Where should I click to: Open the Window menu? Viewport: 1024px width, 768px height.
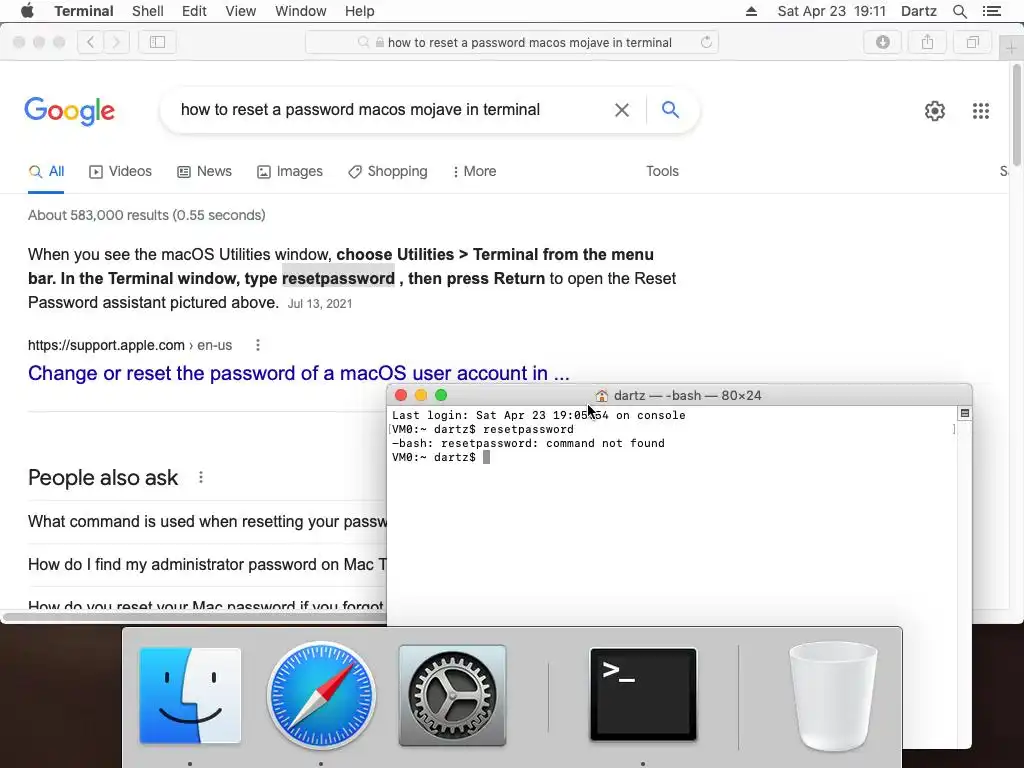coord(300,11)
